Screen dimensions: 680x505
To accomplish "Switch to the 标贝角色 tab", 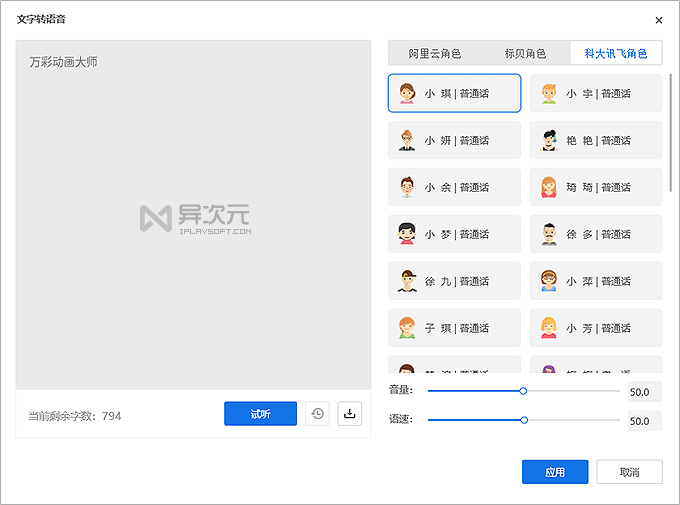I will click(x=525, y=53).
